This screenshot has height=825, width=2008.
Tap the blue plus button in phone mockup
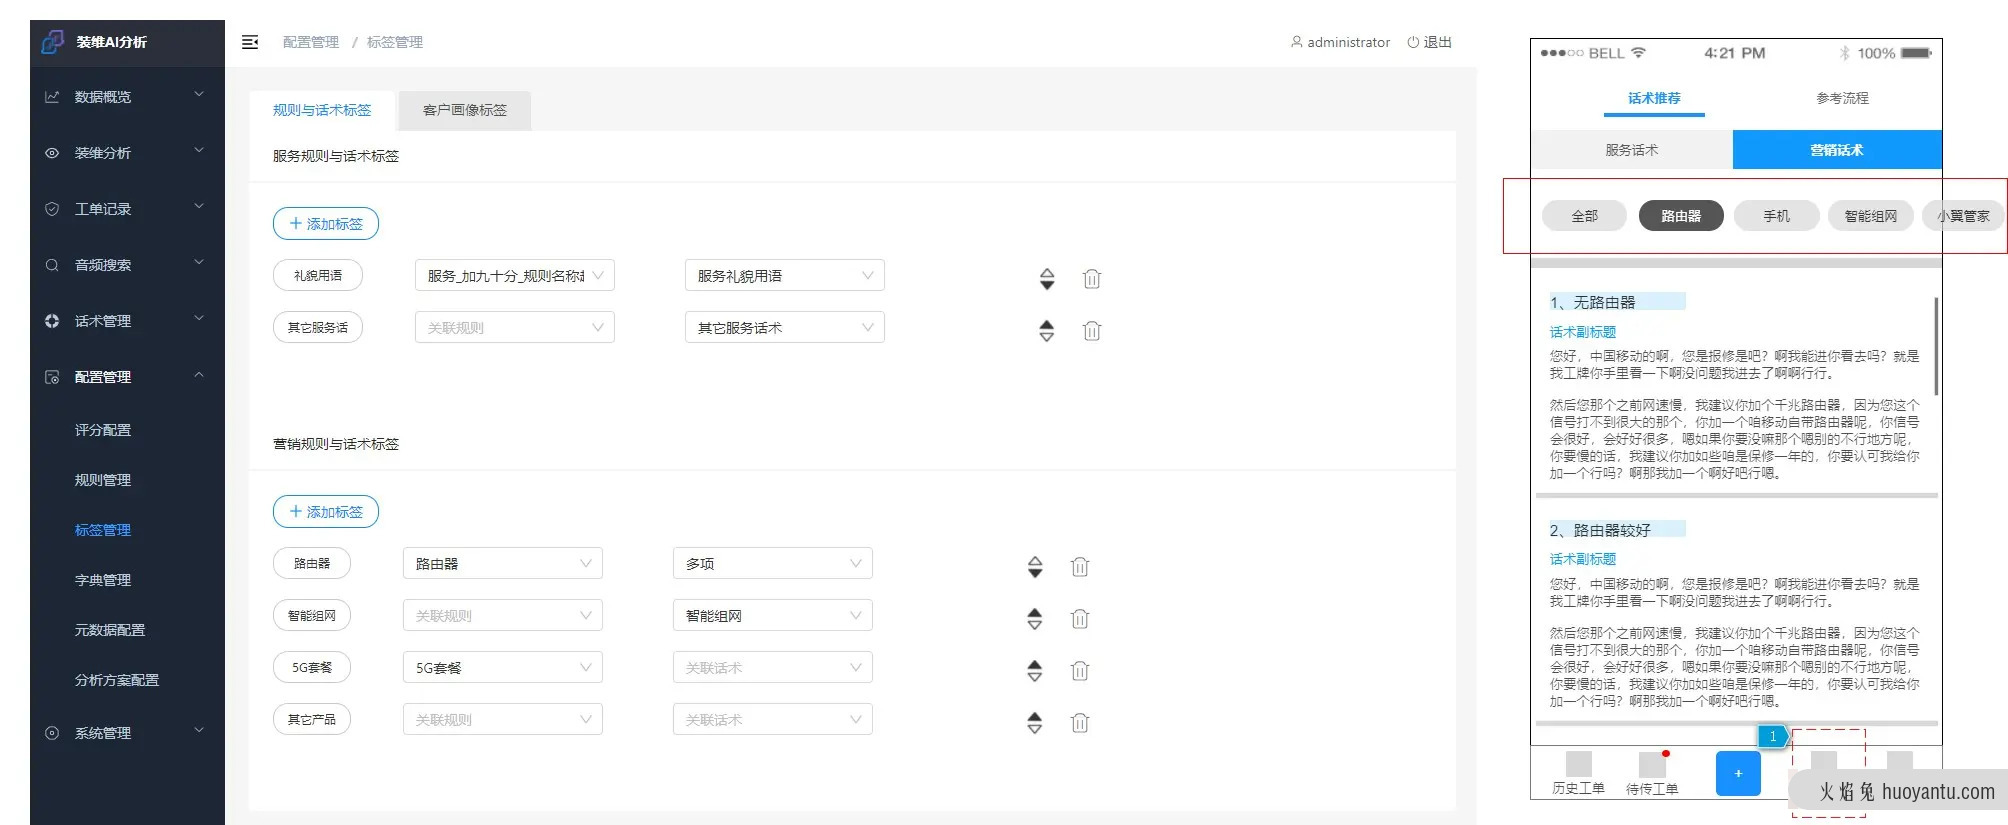1738,773
